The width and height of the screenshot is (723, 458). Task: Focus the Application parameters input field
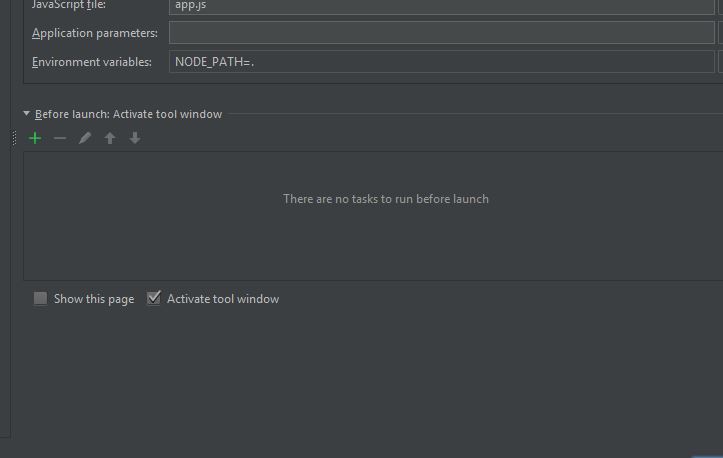click(x=442, y=33)
